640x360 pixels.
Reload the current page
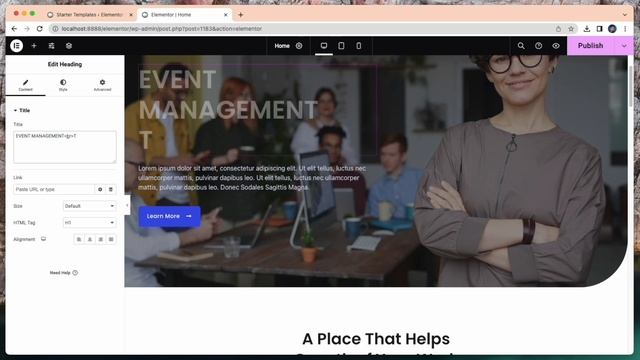point(40,29)
